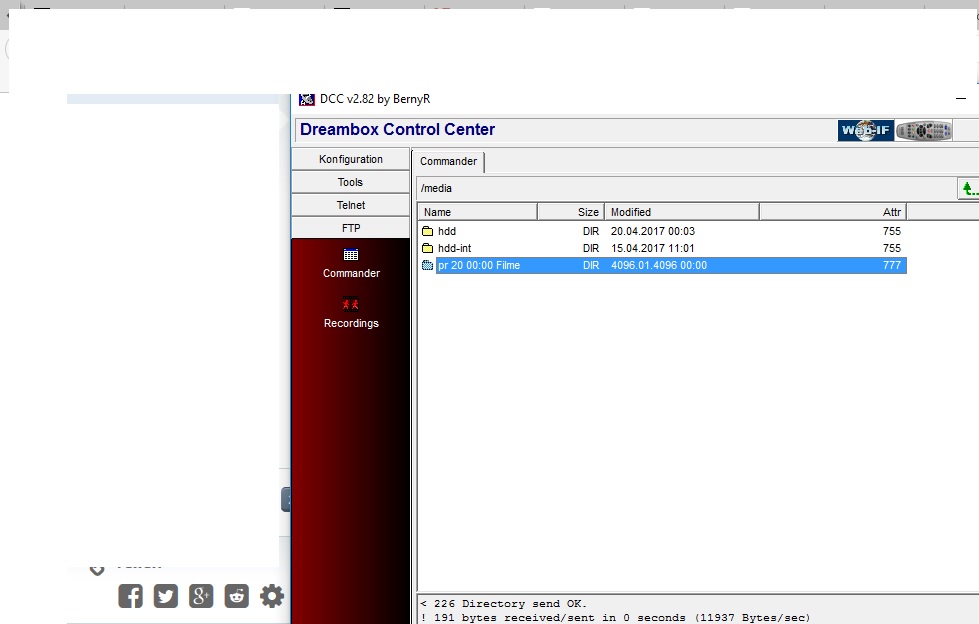
Task: Click the Commander label in sidebar
Action: [351, 274]
